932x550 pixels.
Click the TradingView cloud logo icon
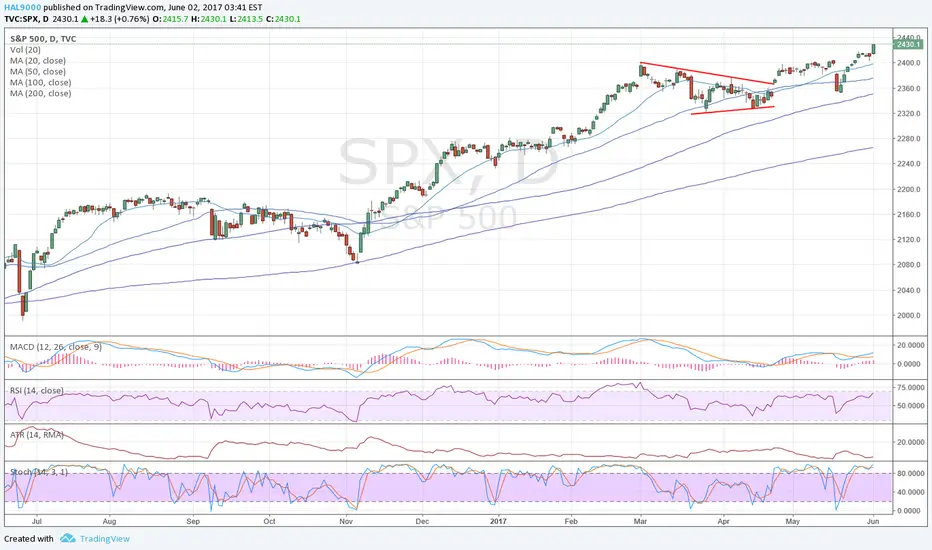[68, 538]
